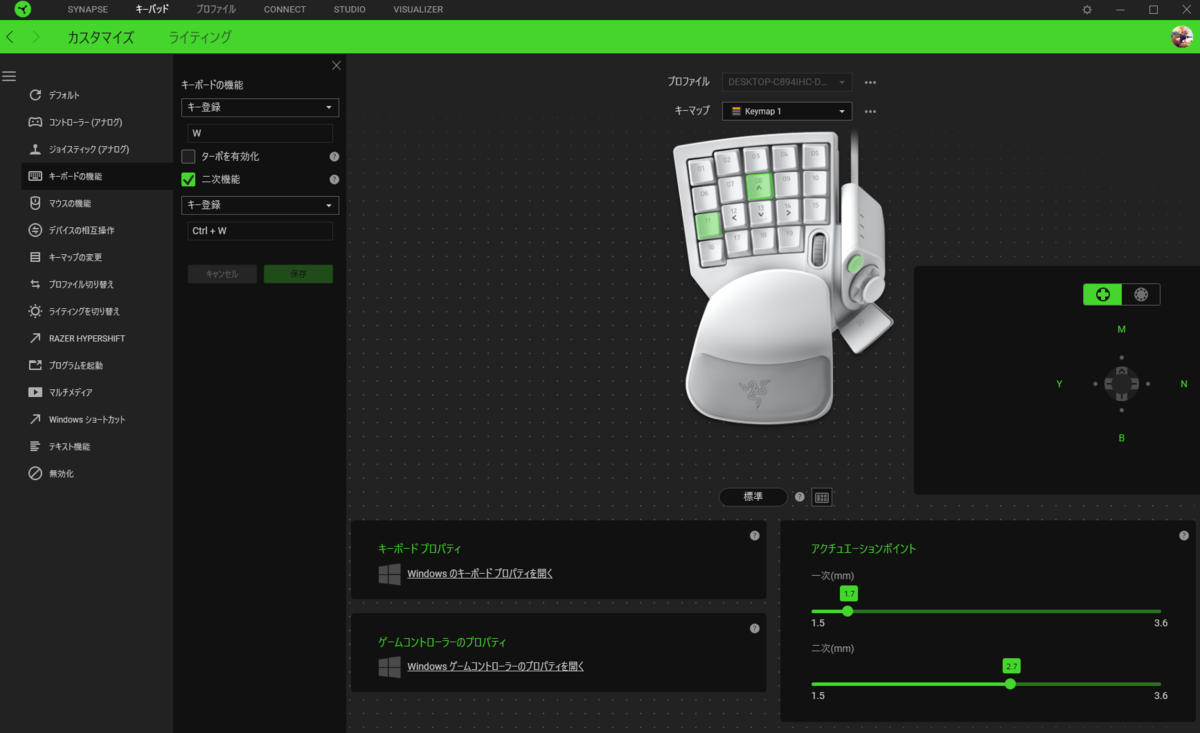Click the 一次(mm) actuation slider handle
This screenshot has width=1200, height=733.
click(848, 611)
